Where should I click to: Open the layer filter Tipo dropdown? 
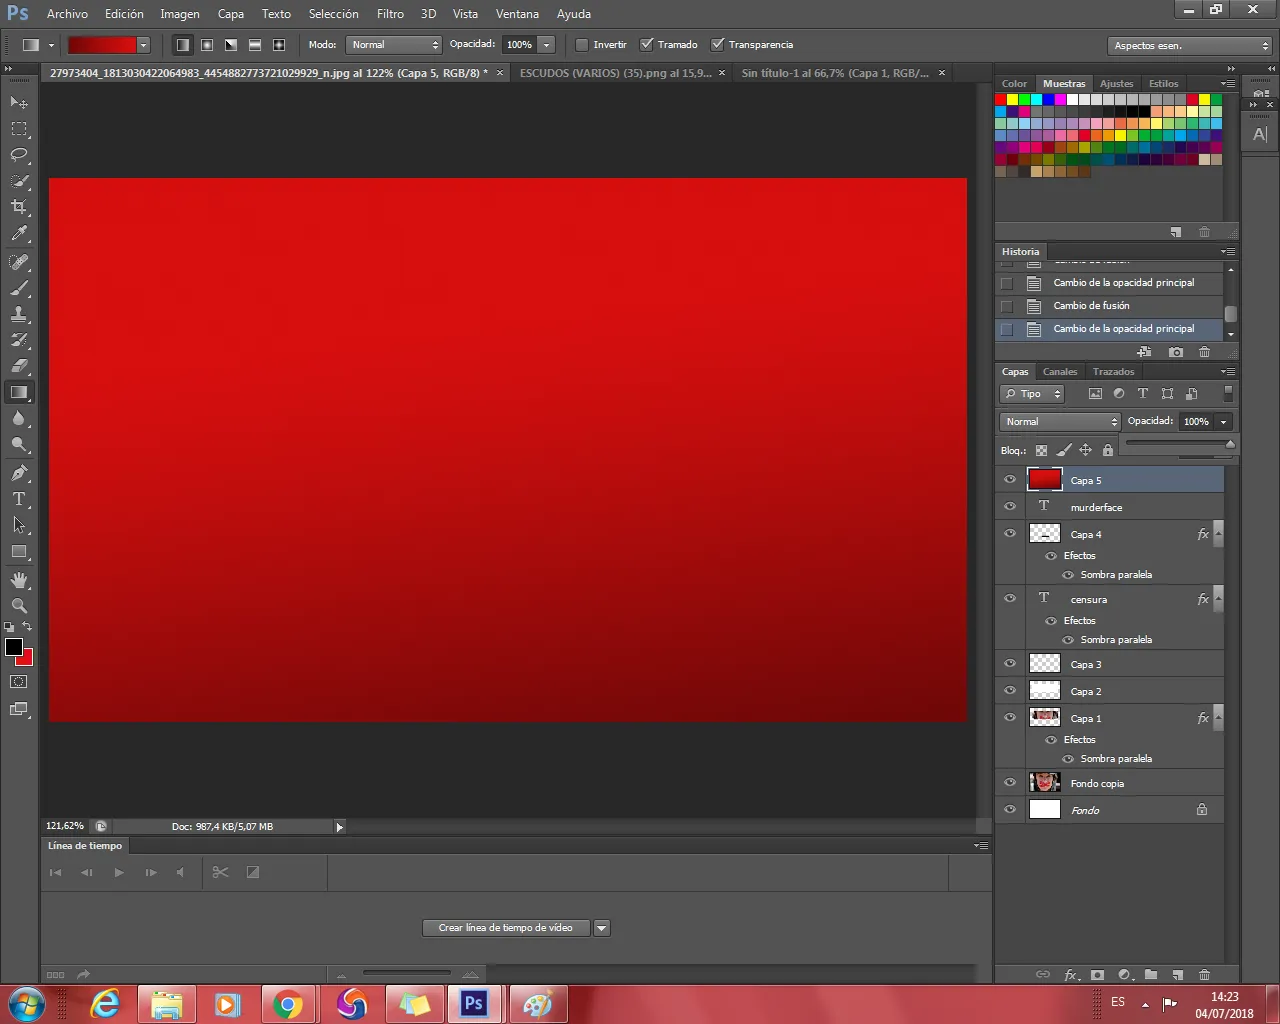1032,394
